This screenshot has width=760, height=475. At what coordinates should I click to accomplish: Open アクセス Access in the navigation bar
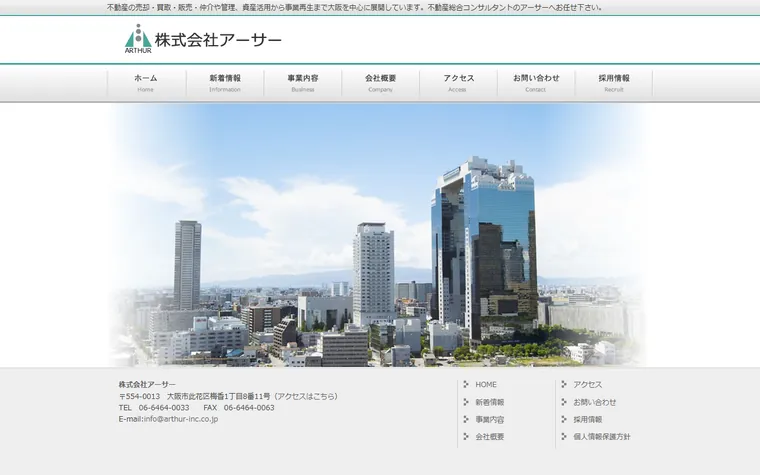(x=458, y=83)
